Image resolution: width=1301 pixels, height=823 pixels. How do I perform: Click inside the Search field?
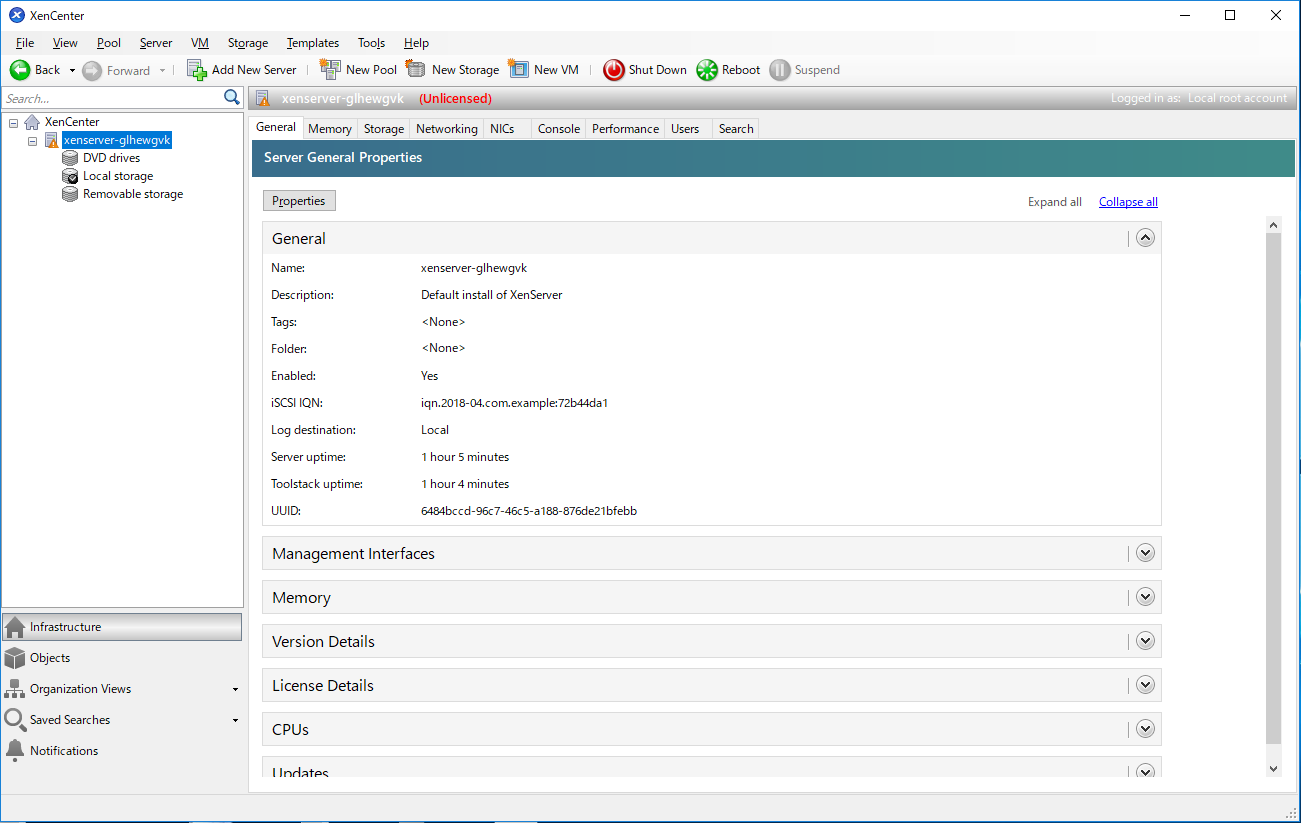coord(110,97)
